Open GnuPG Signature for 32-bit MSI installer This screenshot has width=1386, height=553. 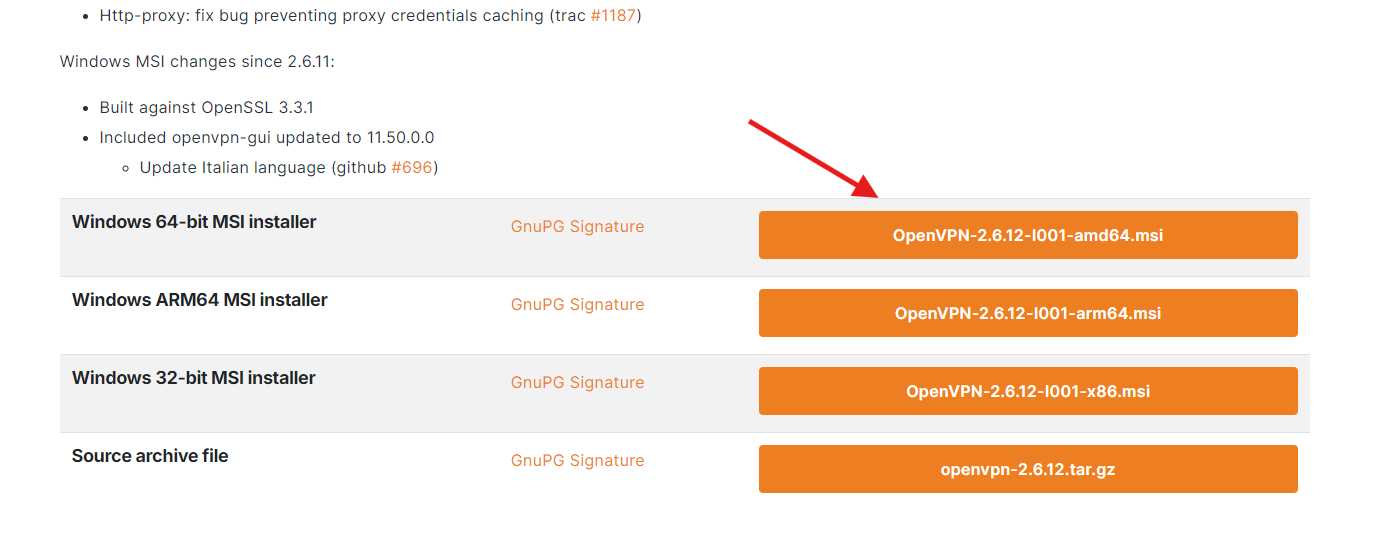[577, 383]
